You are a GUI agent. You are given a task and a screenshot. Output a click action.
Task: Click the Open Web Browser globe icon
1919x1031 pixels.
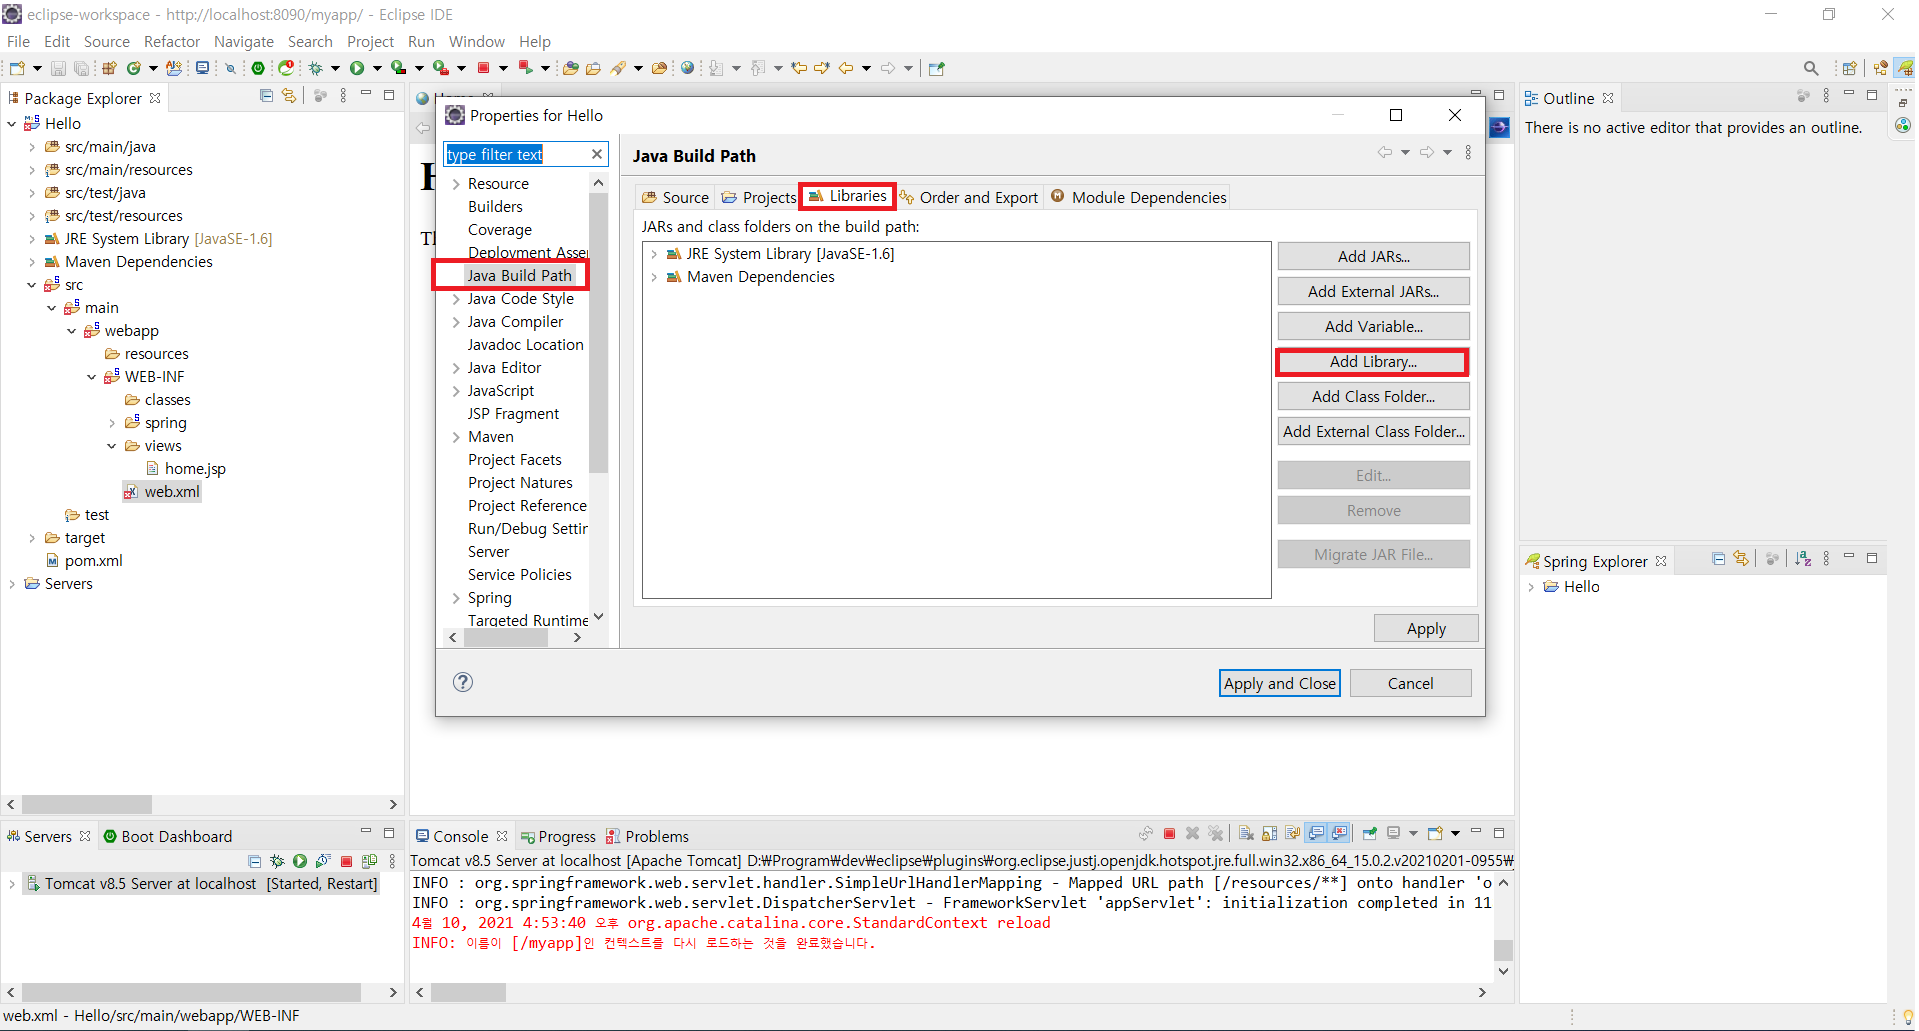pos(687,68)
